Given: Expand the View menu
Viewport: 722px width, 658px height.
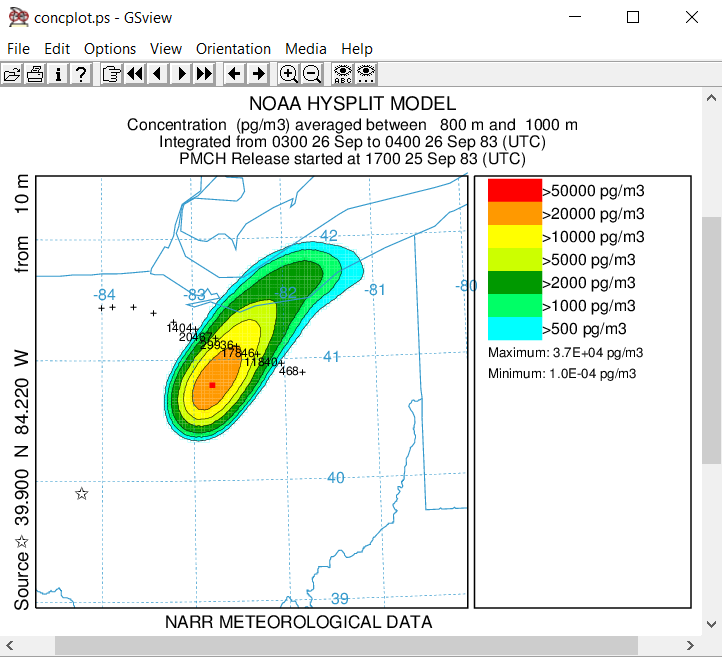Looking at the screenshot, I should tap(166, 49).
